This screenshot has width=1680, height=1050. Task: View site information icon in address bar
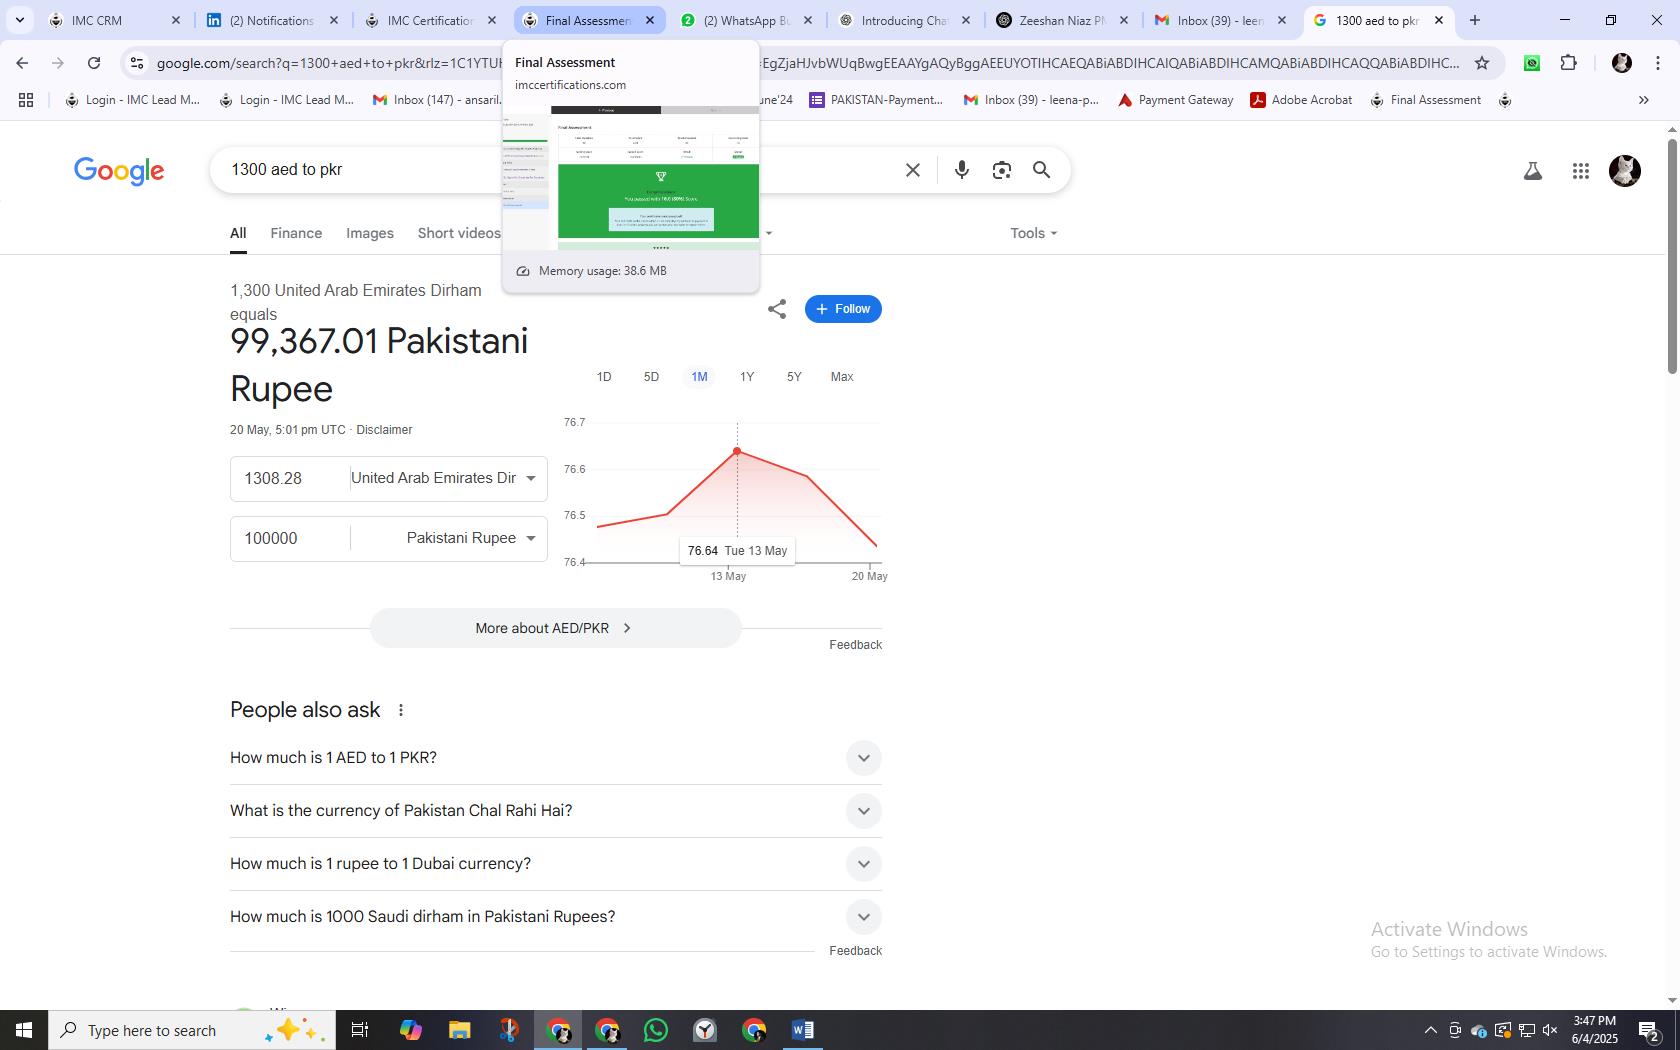tap(137, 63)
